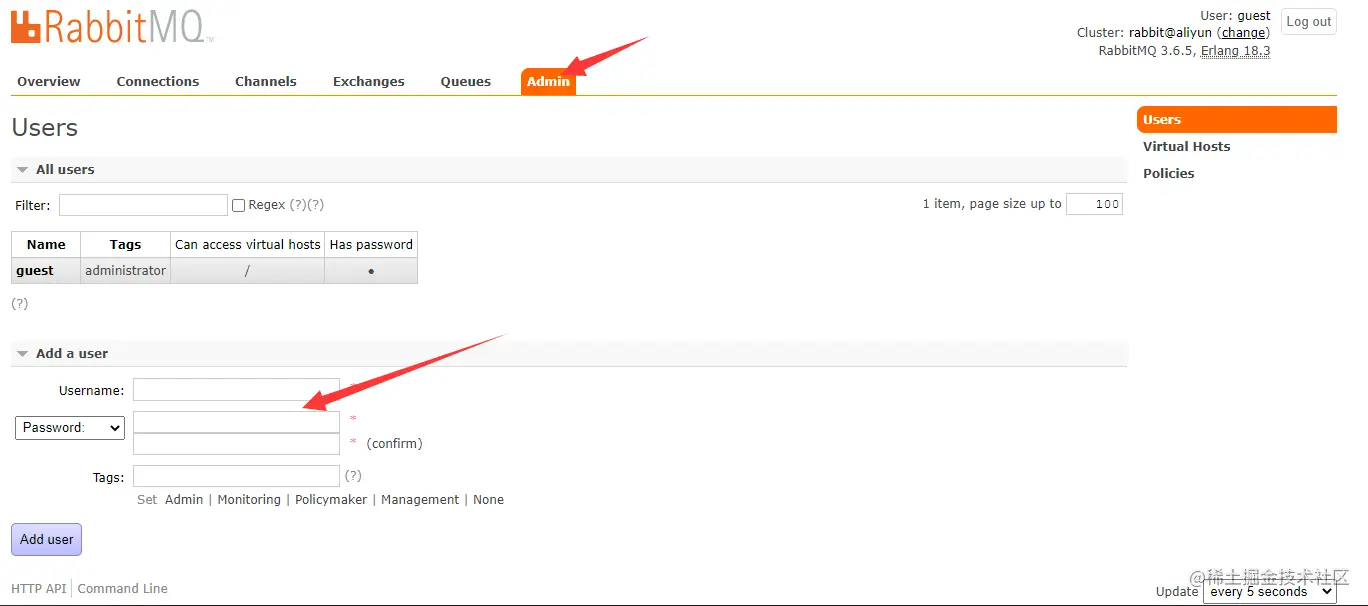
Task: Set tag to None
Action: pos(488,500)
